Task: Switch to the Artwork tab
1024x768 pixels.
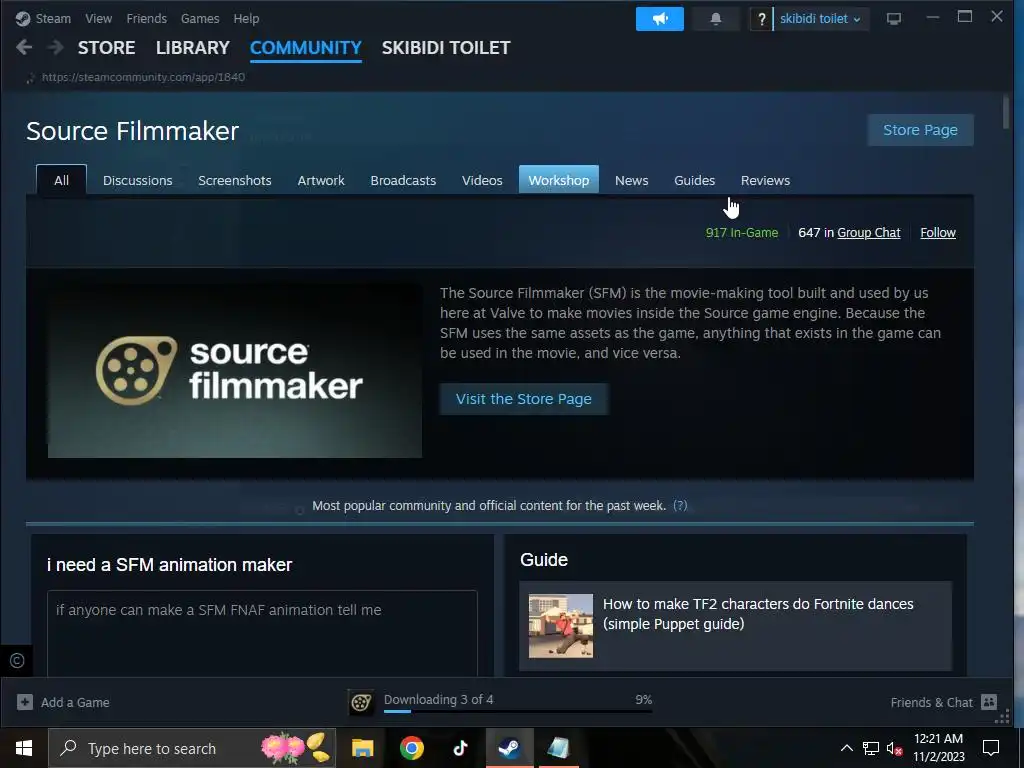Action: [x=321, y=180]
